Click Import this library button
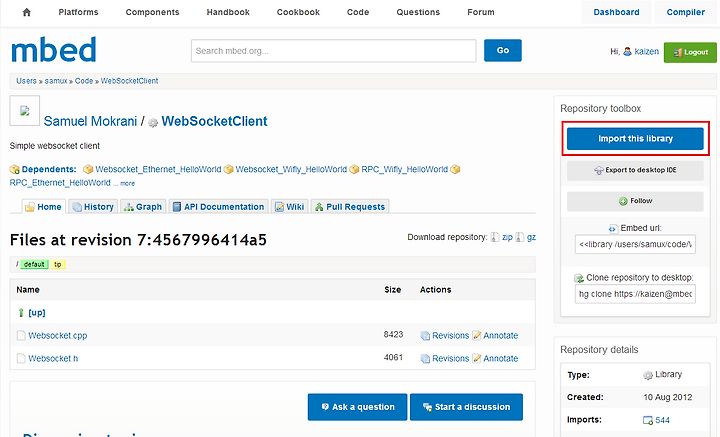The height and width of the screenshot is (437, 720). point(635,139)
